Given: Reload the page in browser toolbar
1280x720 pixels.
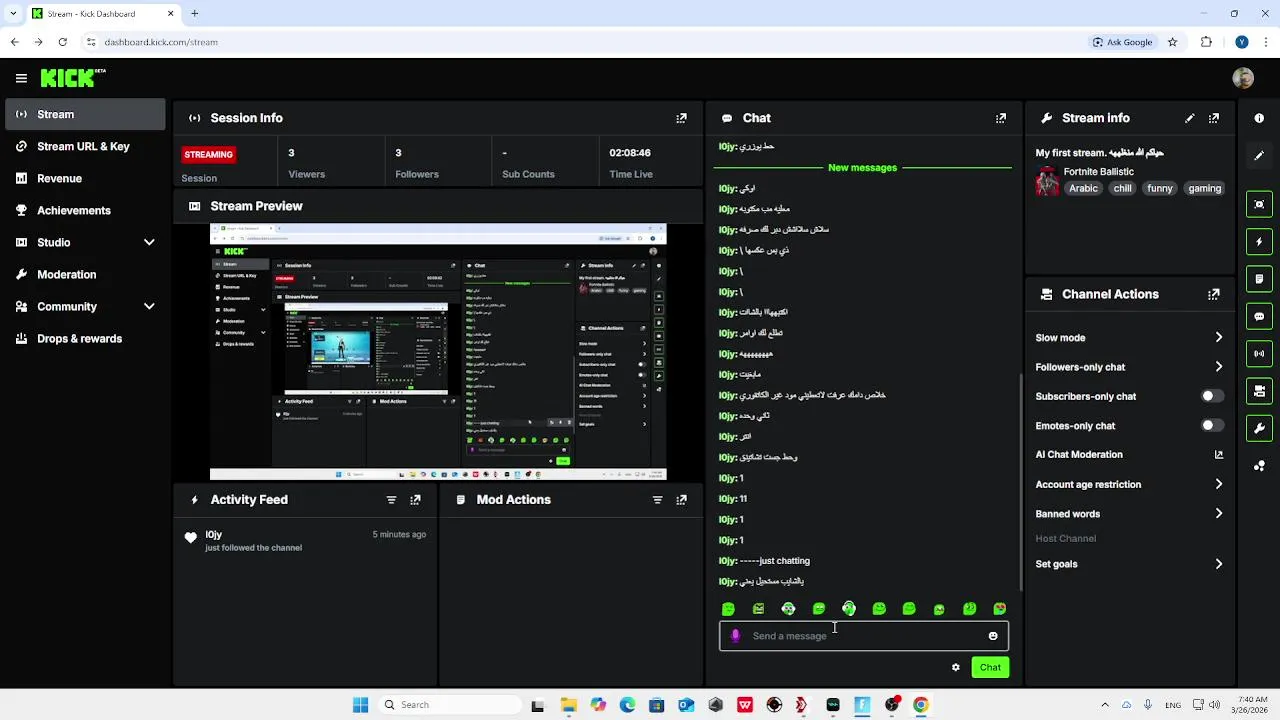Looking at the screenshot, I should (62, 42).
